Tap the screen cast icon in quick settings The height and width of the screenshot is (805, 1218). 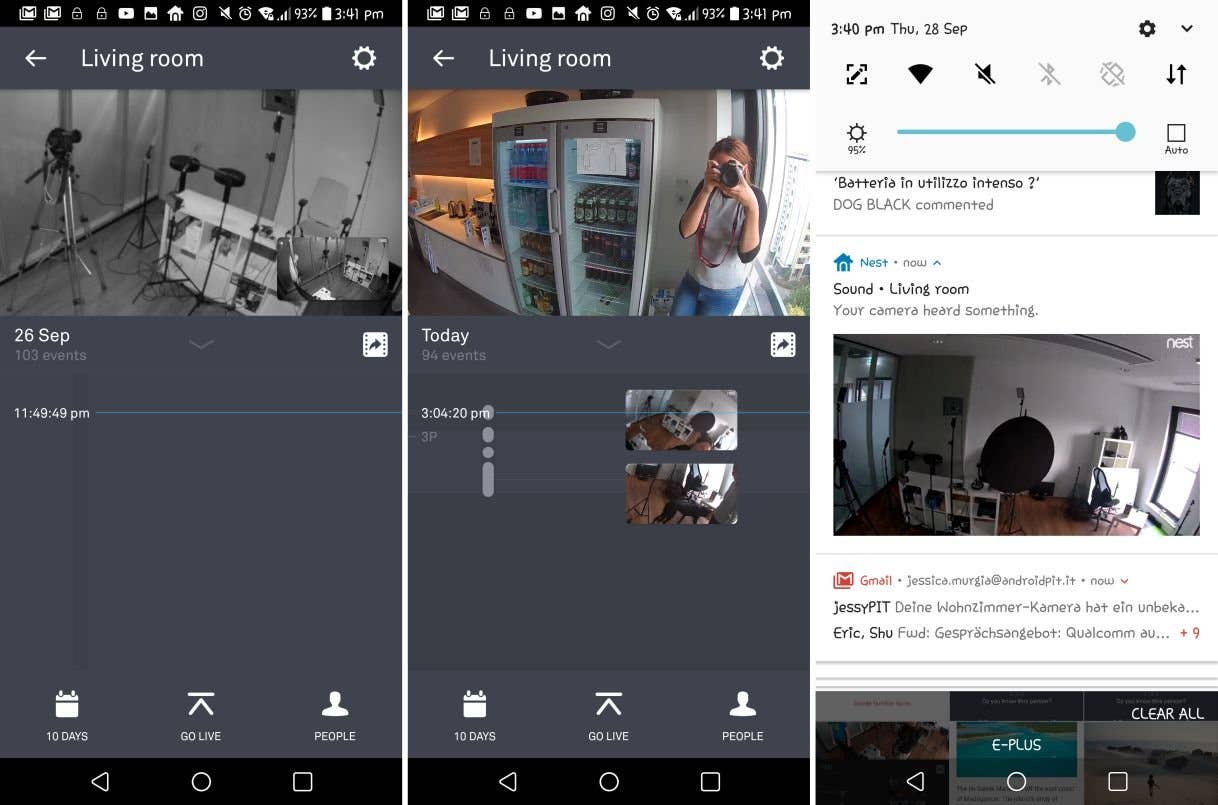(x=856, y=74)
